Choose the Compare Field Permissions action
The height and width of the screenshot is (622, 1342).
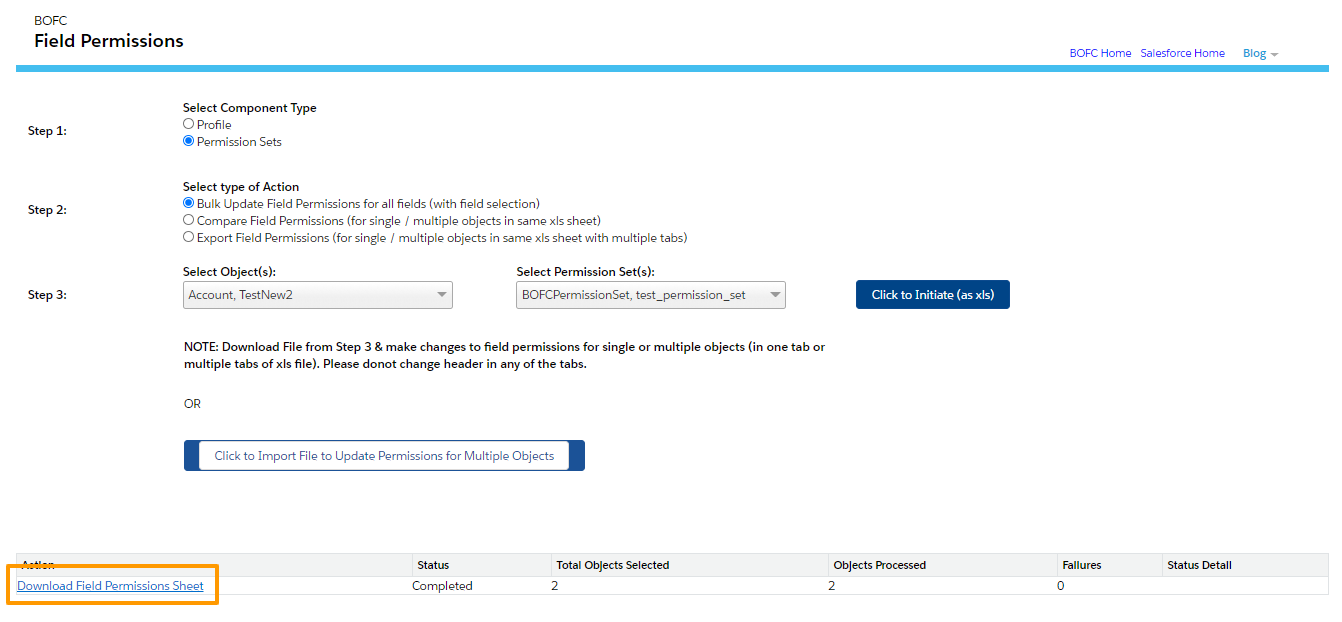(188, 221)
